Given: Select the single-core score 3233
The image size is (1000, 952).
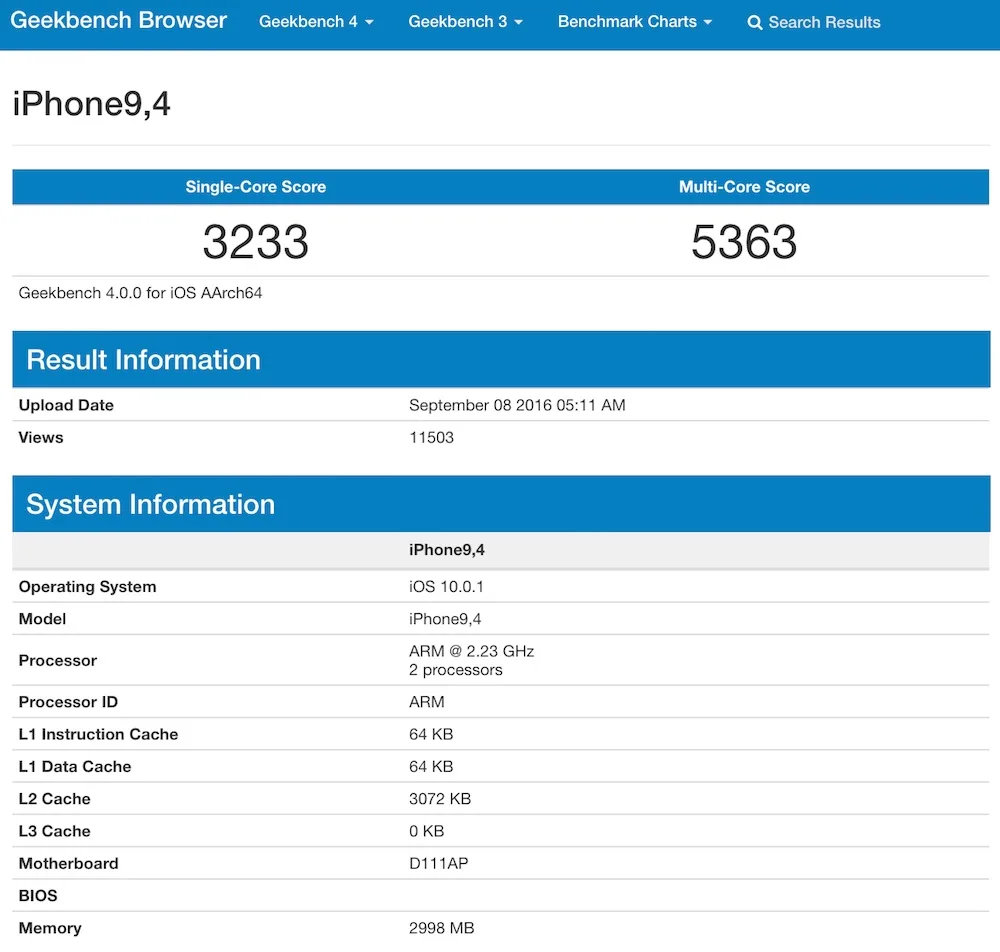Looking at the screenshot, I should [x=256, y=242].
